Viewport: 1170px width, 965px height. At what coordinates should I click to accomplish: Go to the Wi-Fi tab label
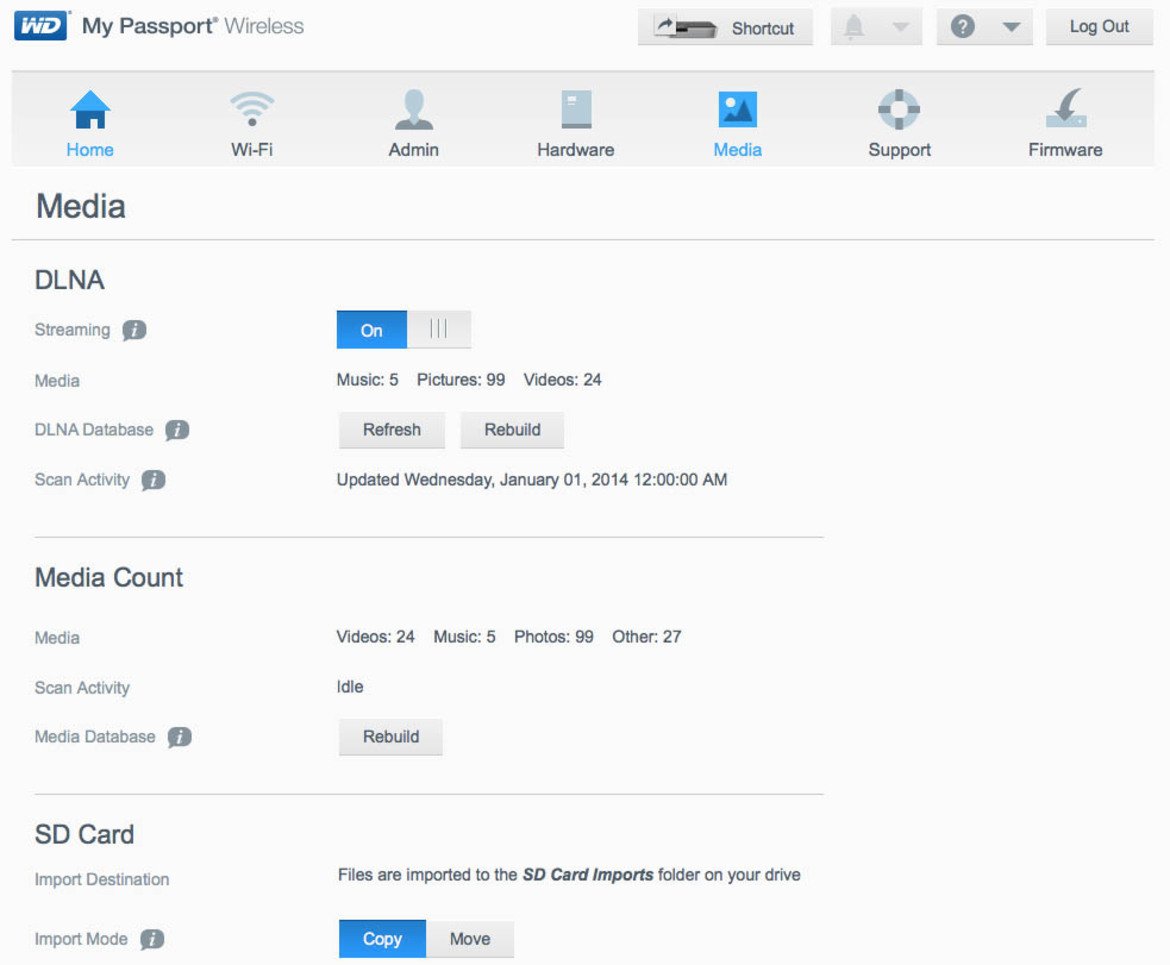pos(252,150)
